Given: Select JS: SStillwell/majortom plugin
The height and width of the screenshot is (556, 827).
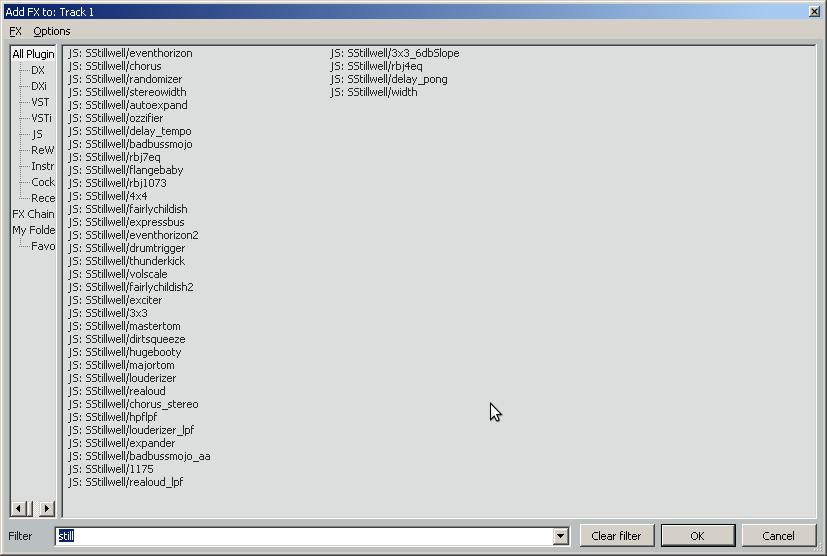Looking at the screenshot, I should tap(121, 365).
